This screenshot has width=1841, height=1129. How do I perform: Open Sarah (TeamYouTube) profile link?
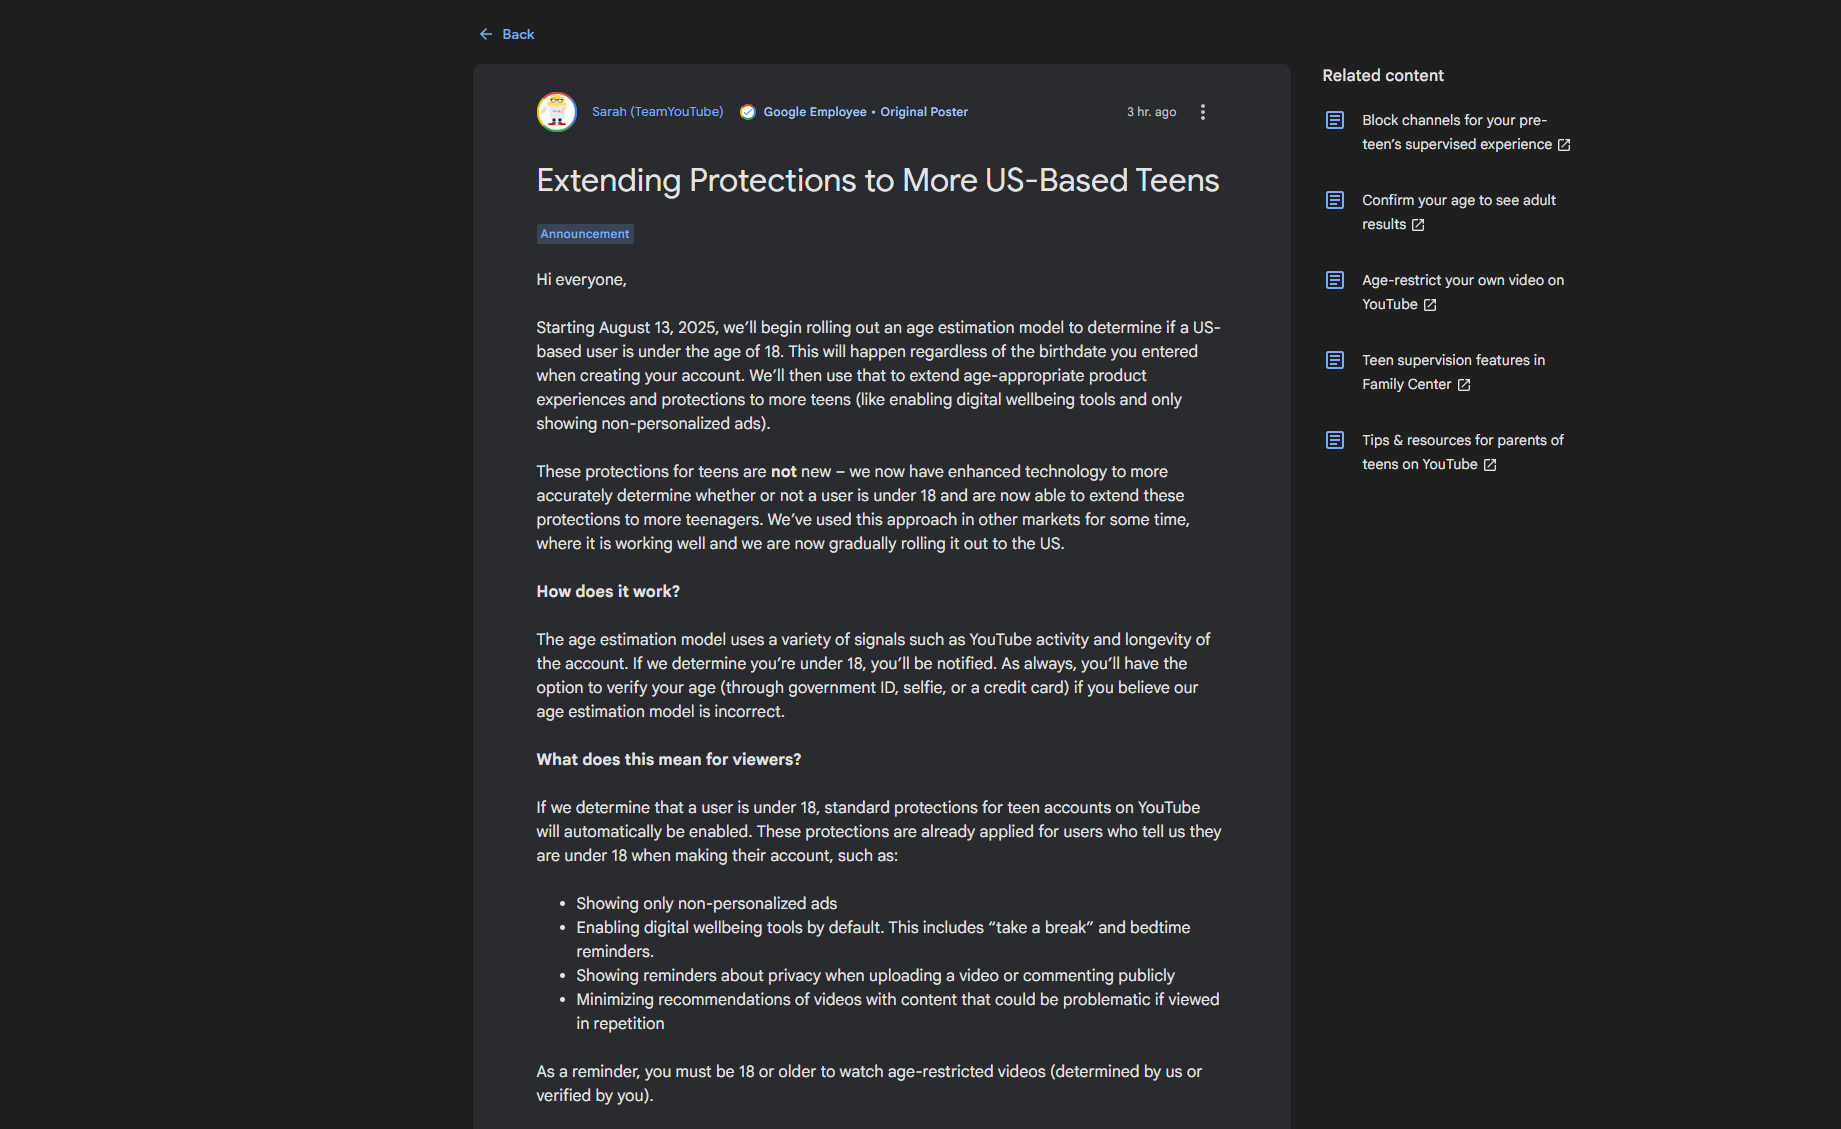(x=657, y=112)
